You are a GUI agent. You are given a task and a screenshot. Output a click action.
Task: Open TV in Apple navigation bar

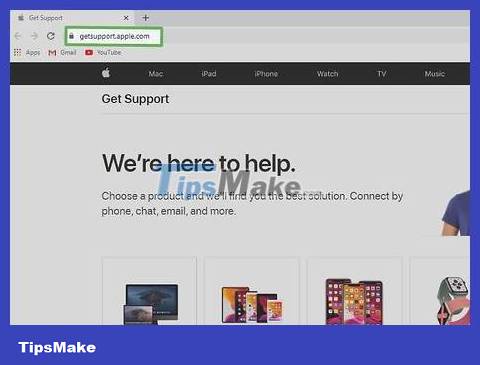coord(382,74)
